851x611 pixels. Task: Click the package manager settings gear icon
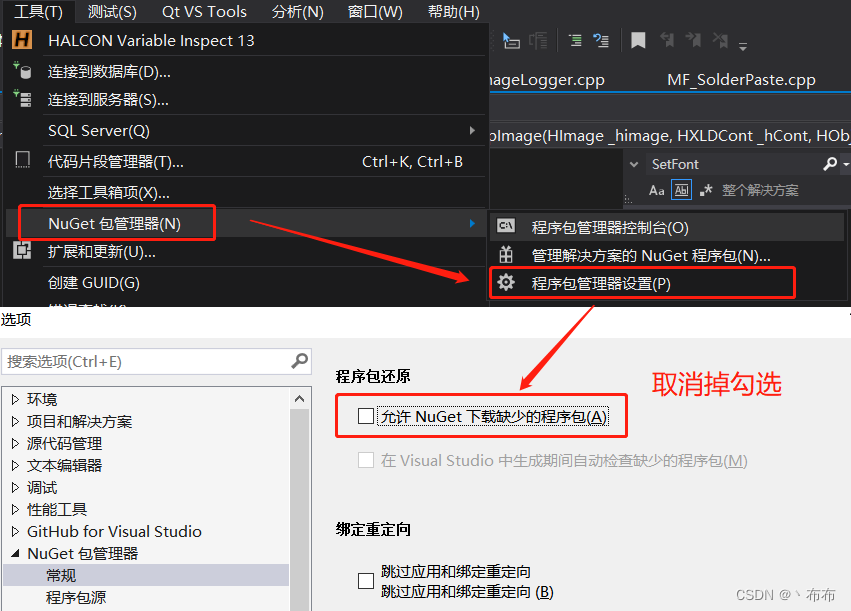pyautogui.click(x=506, y=282)
